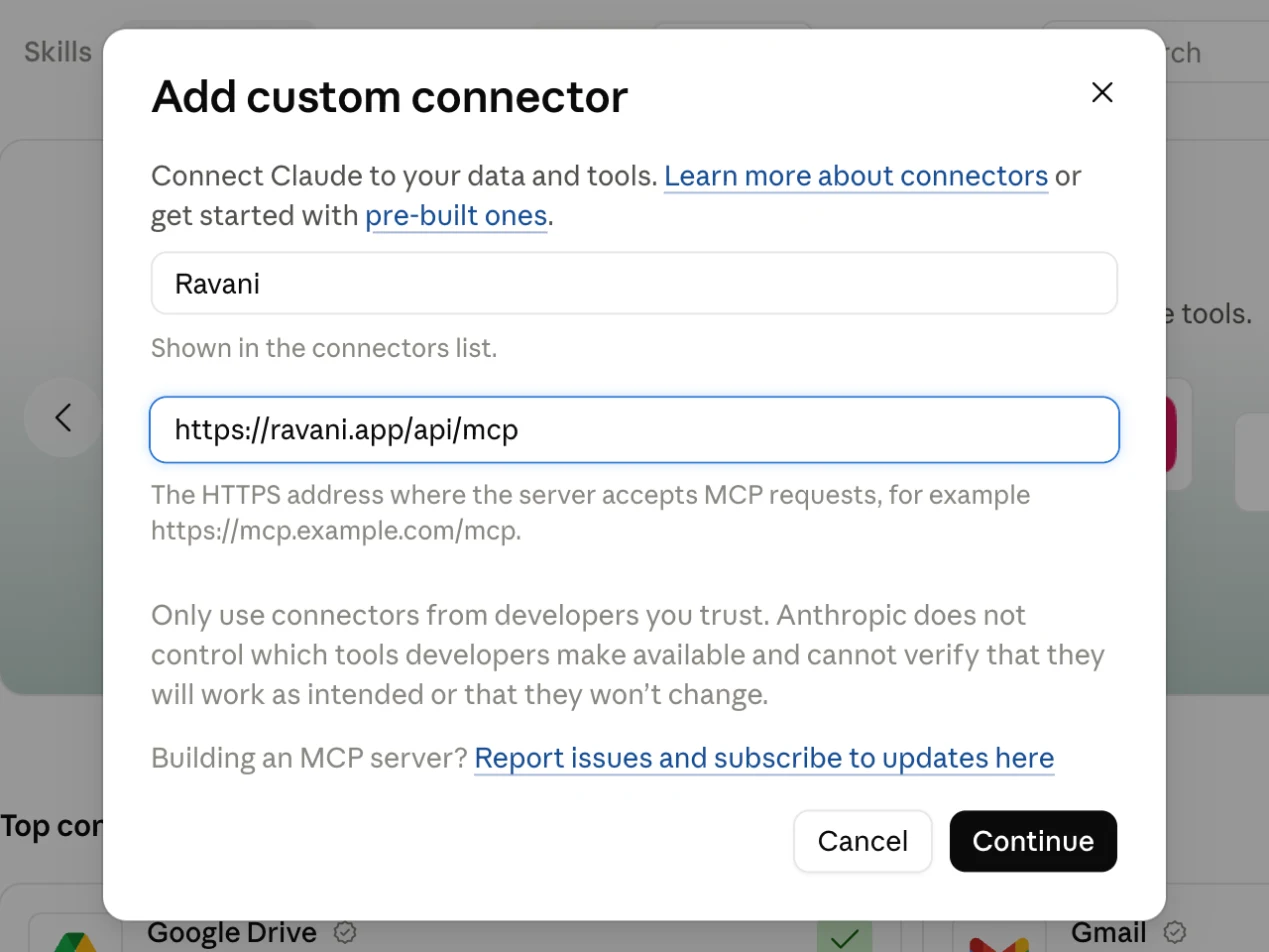Click the green checkmark on Google Drive

click(845, 936)
